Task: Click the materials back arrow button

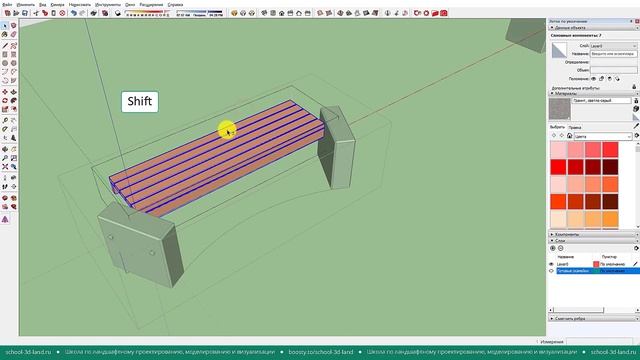Action: 554,136
